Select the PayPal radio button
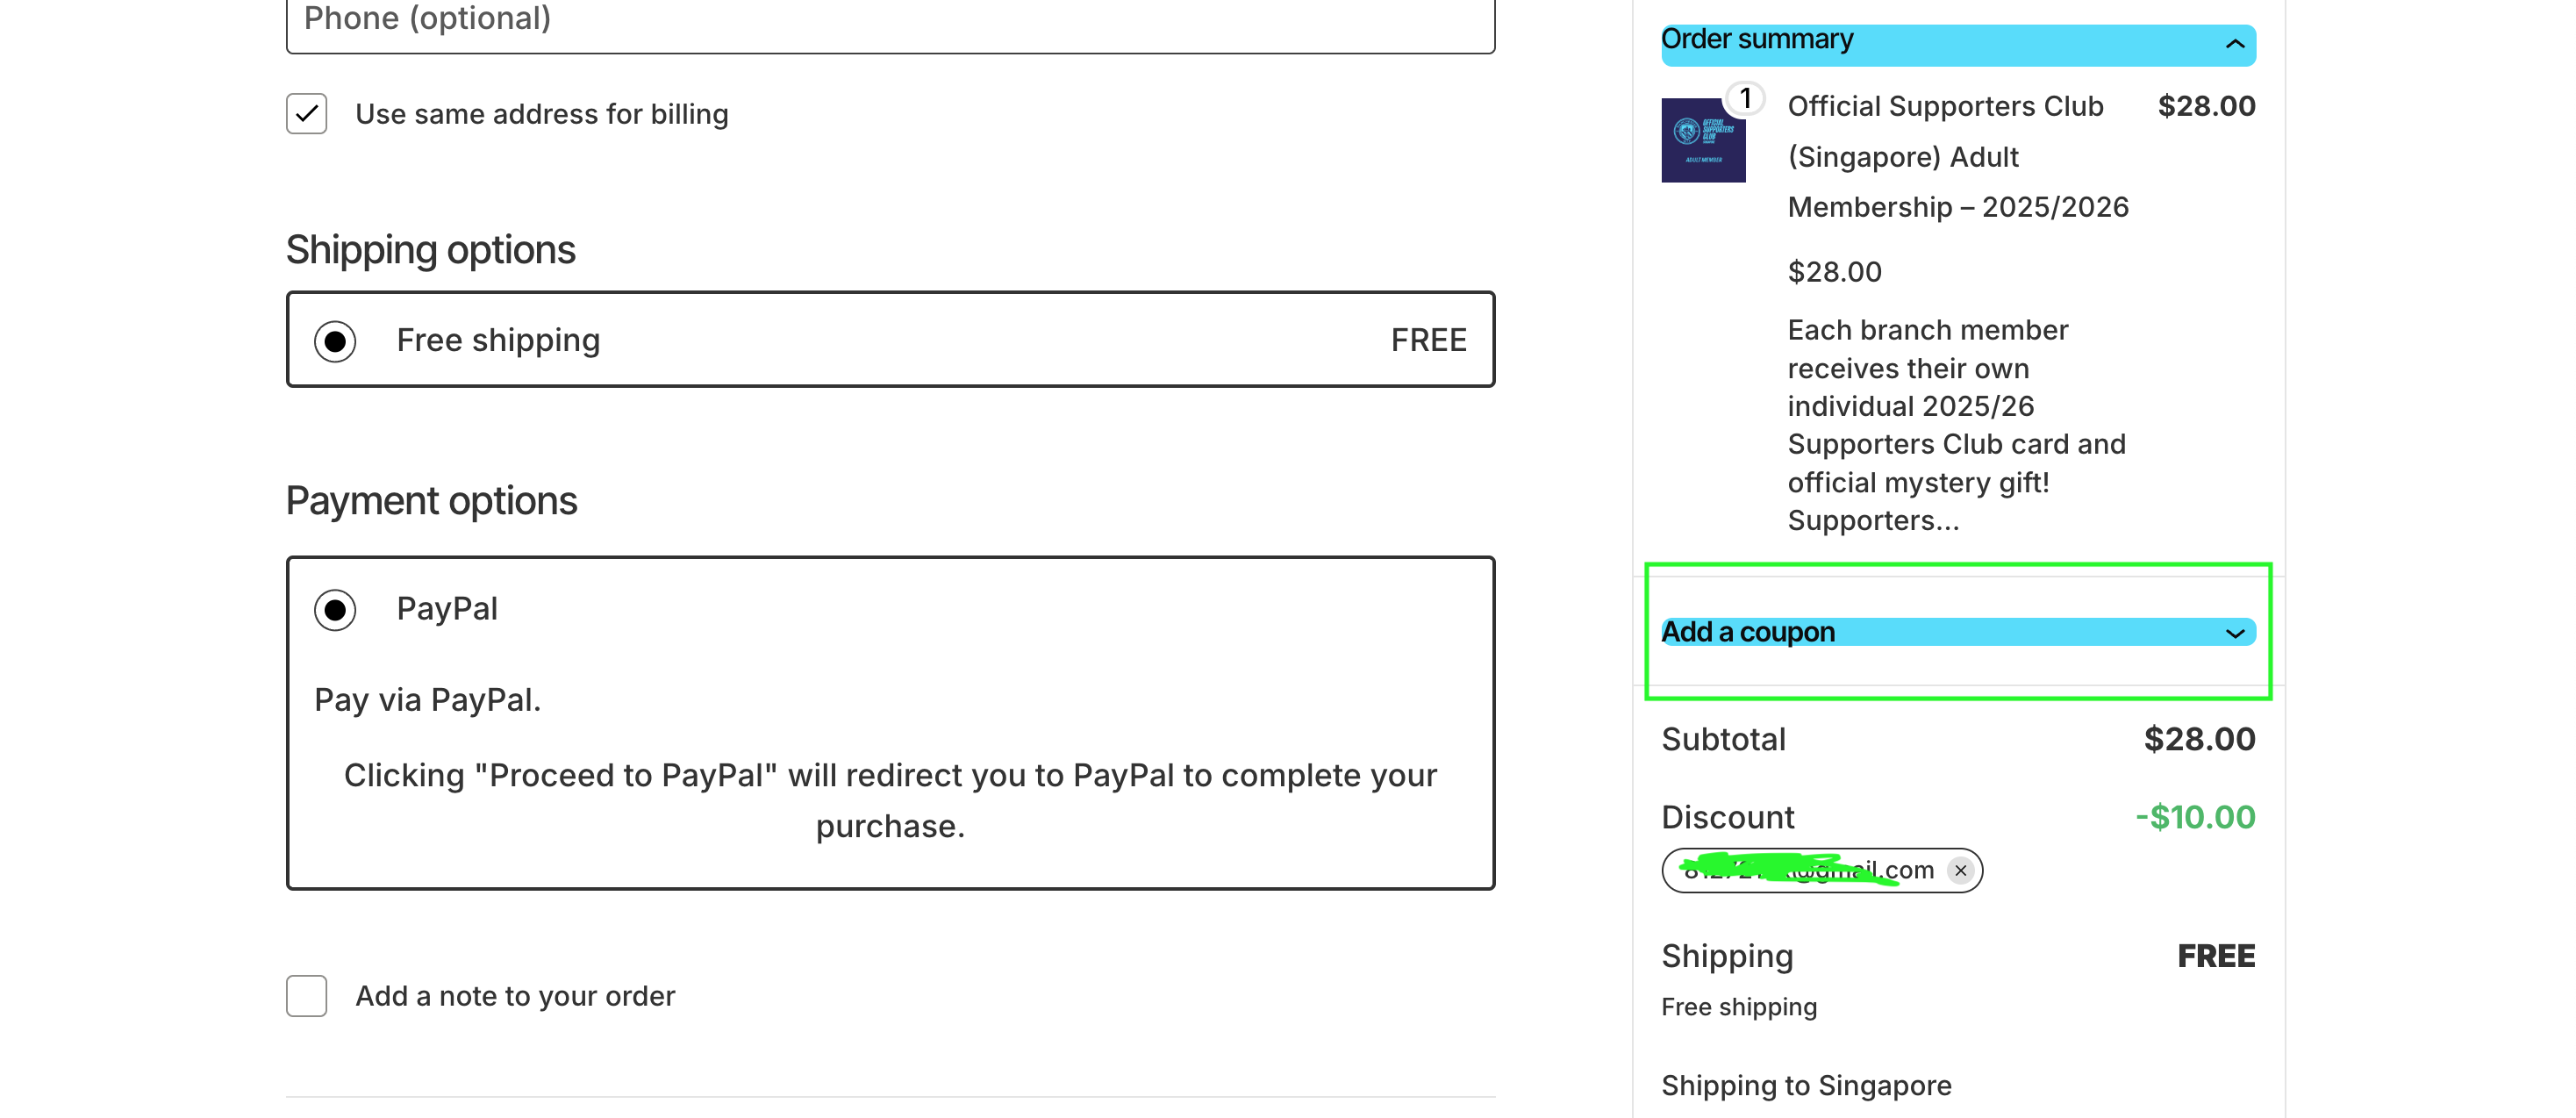 335,610
